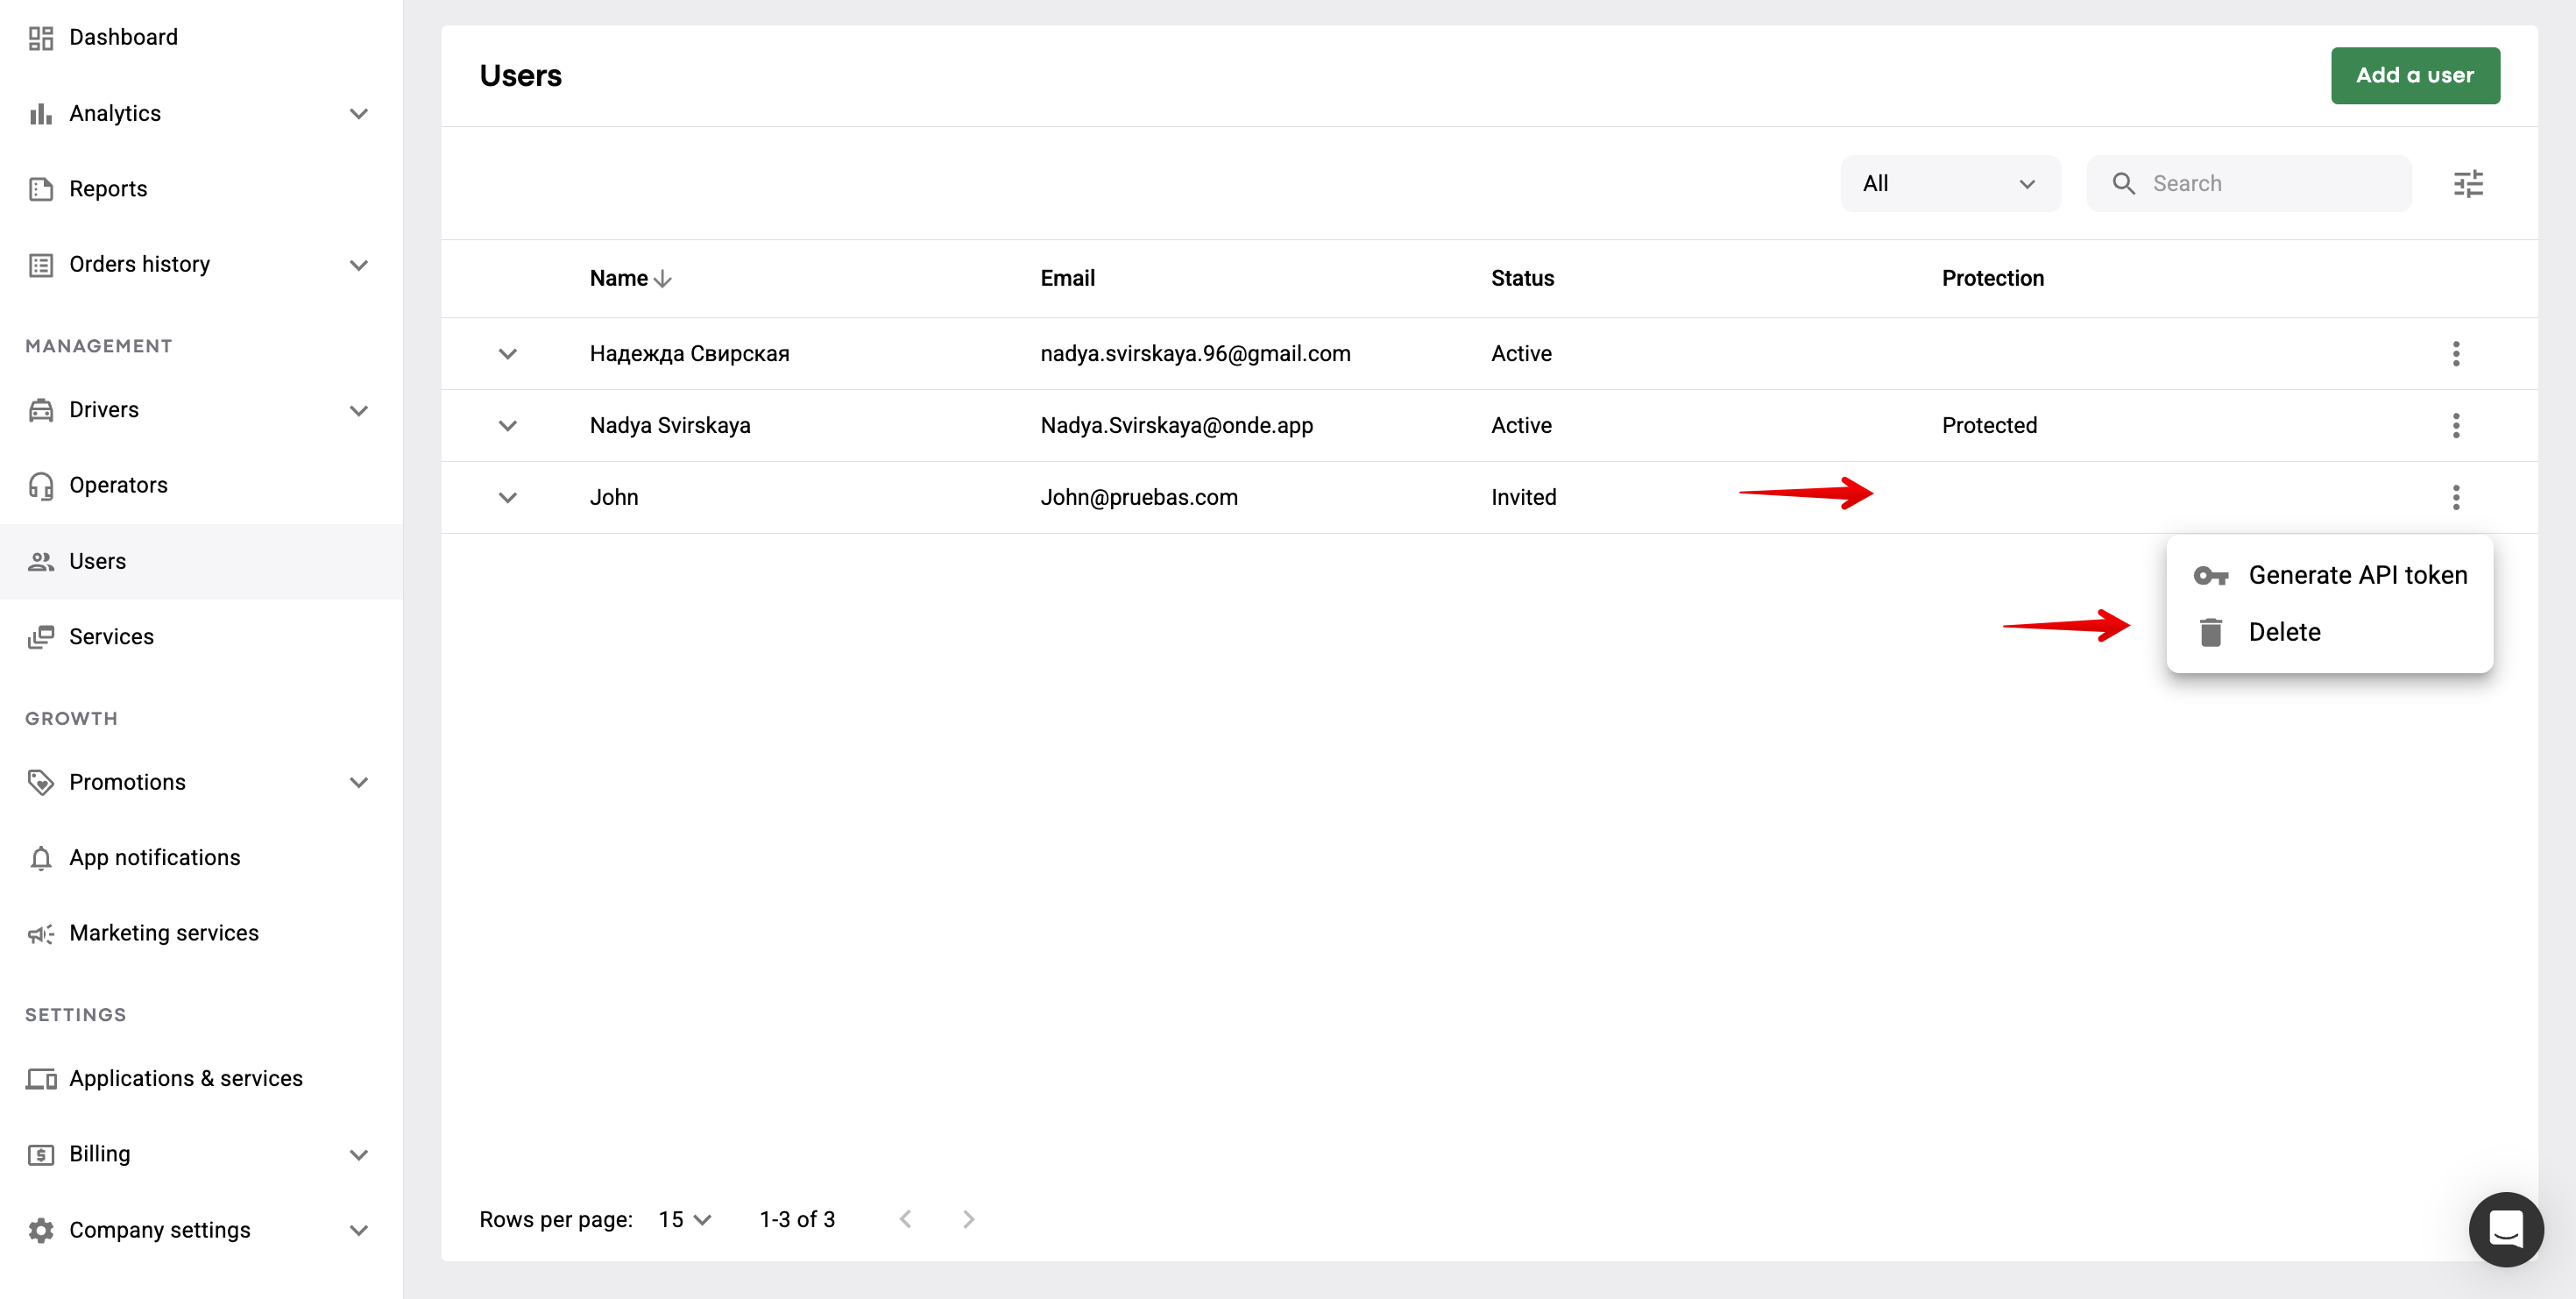Image resolution: width=2576 pixels, height=1299 pixels.
Task: Open Operators page from sidebar
Action: (x=118, y=485)
